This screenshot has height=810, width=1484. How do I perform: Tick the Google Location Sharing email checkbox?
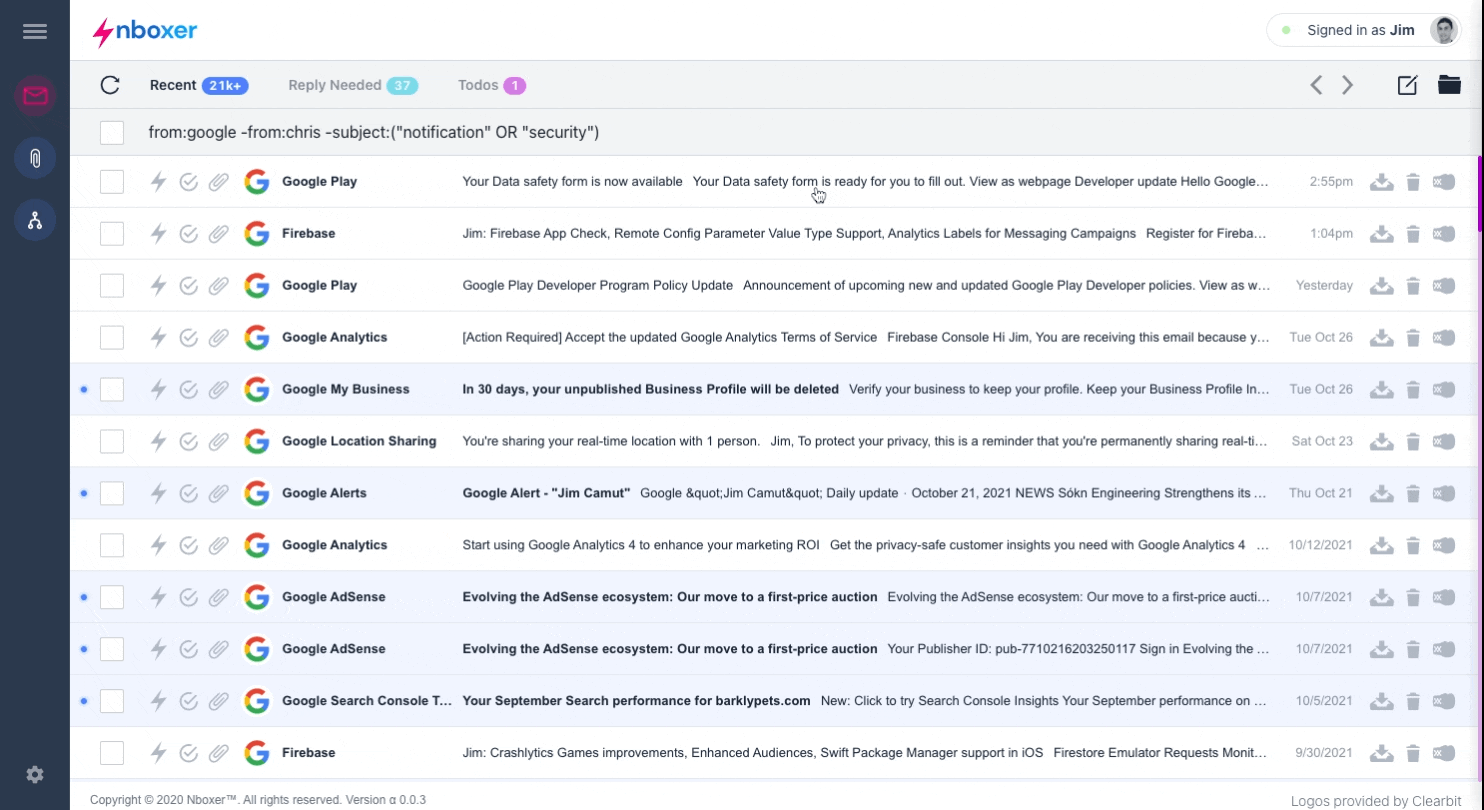point(112,441)
